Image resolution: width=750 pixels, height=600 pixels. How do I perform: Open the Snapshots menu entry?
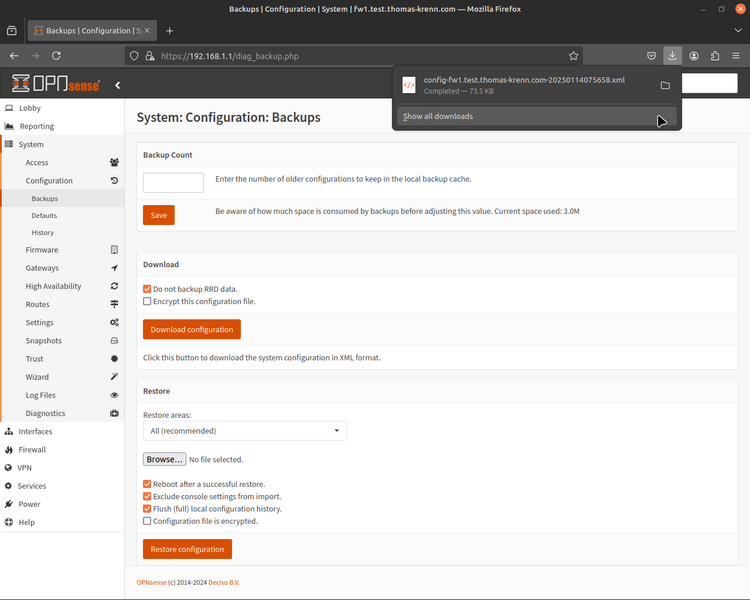point(62,341)
